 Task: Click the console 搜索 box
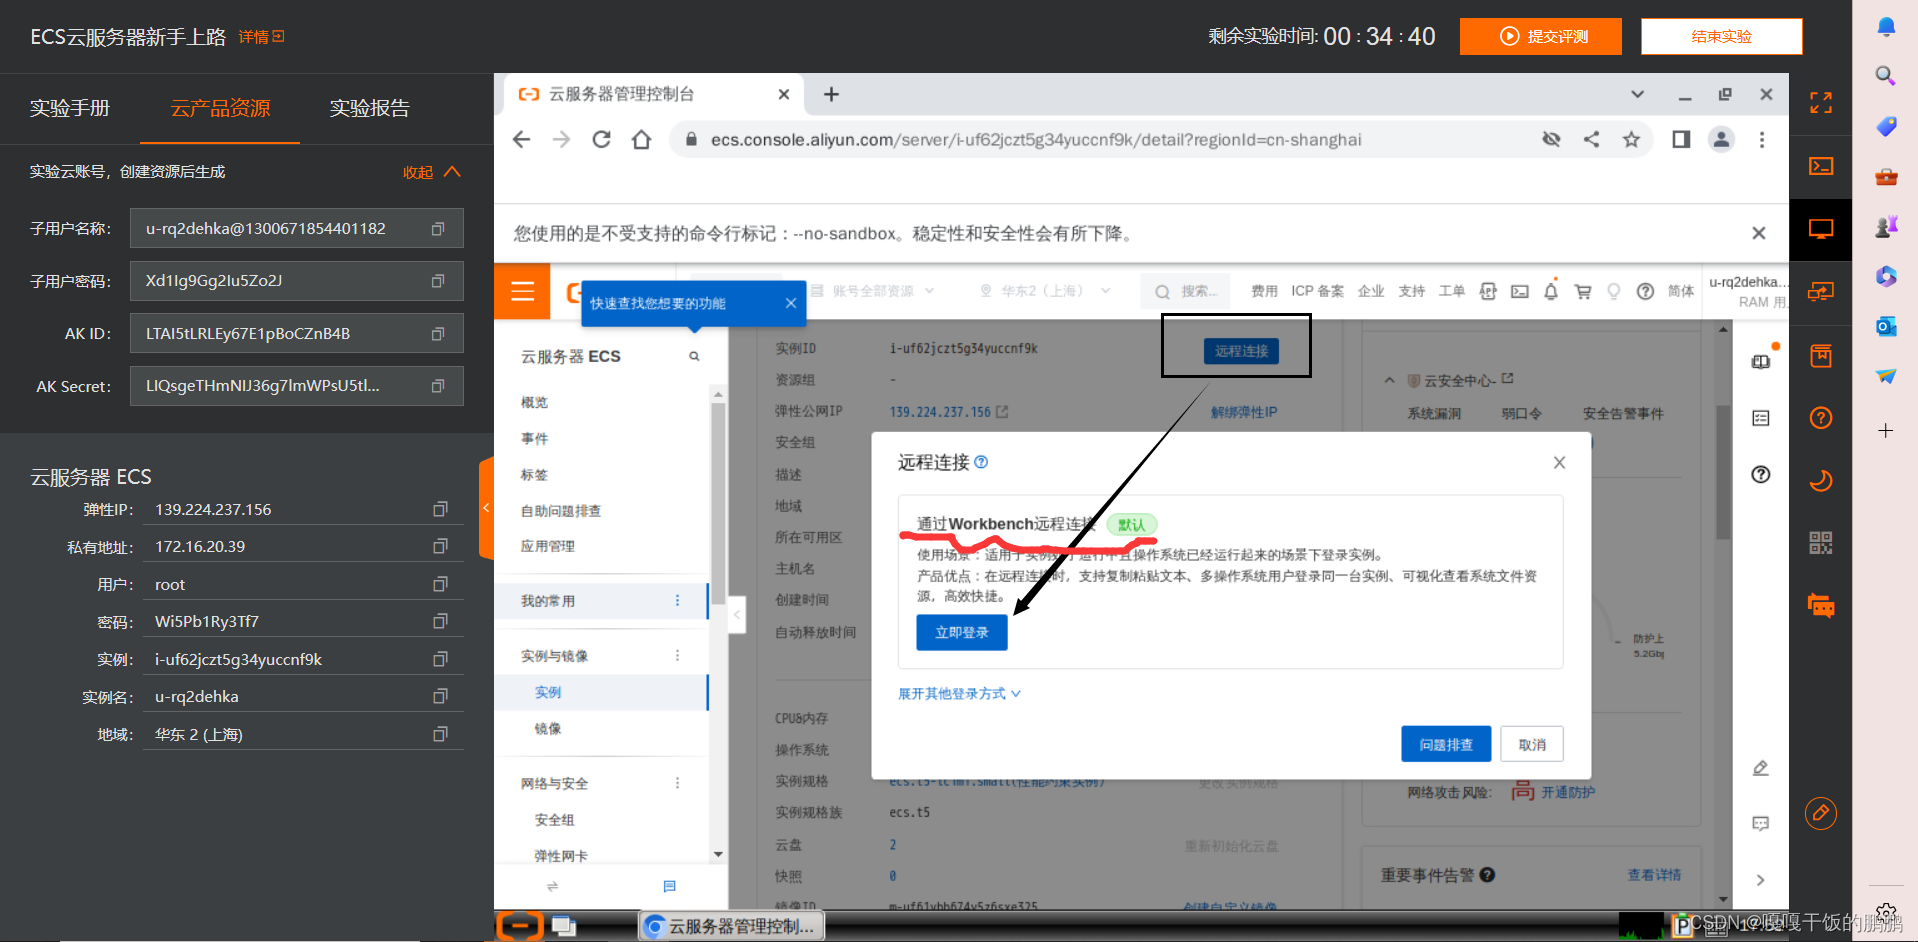tap(1187, 291)
